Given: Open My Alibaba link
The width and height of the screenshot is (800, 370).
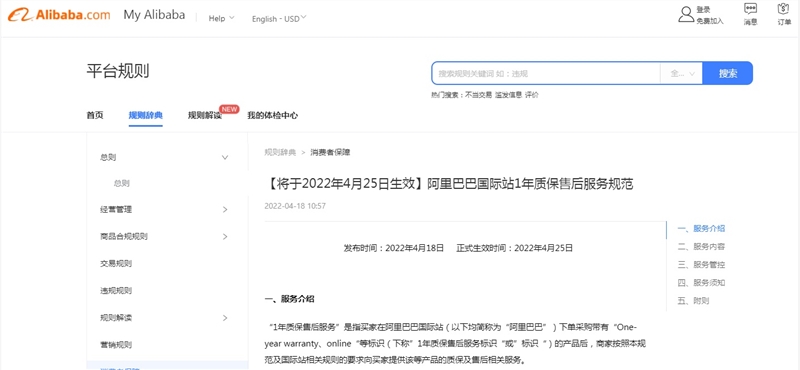Looking at the screenshot, I should [154, 15].
